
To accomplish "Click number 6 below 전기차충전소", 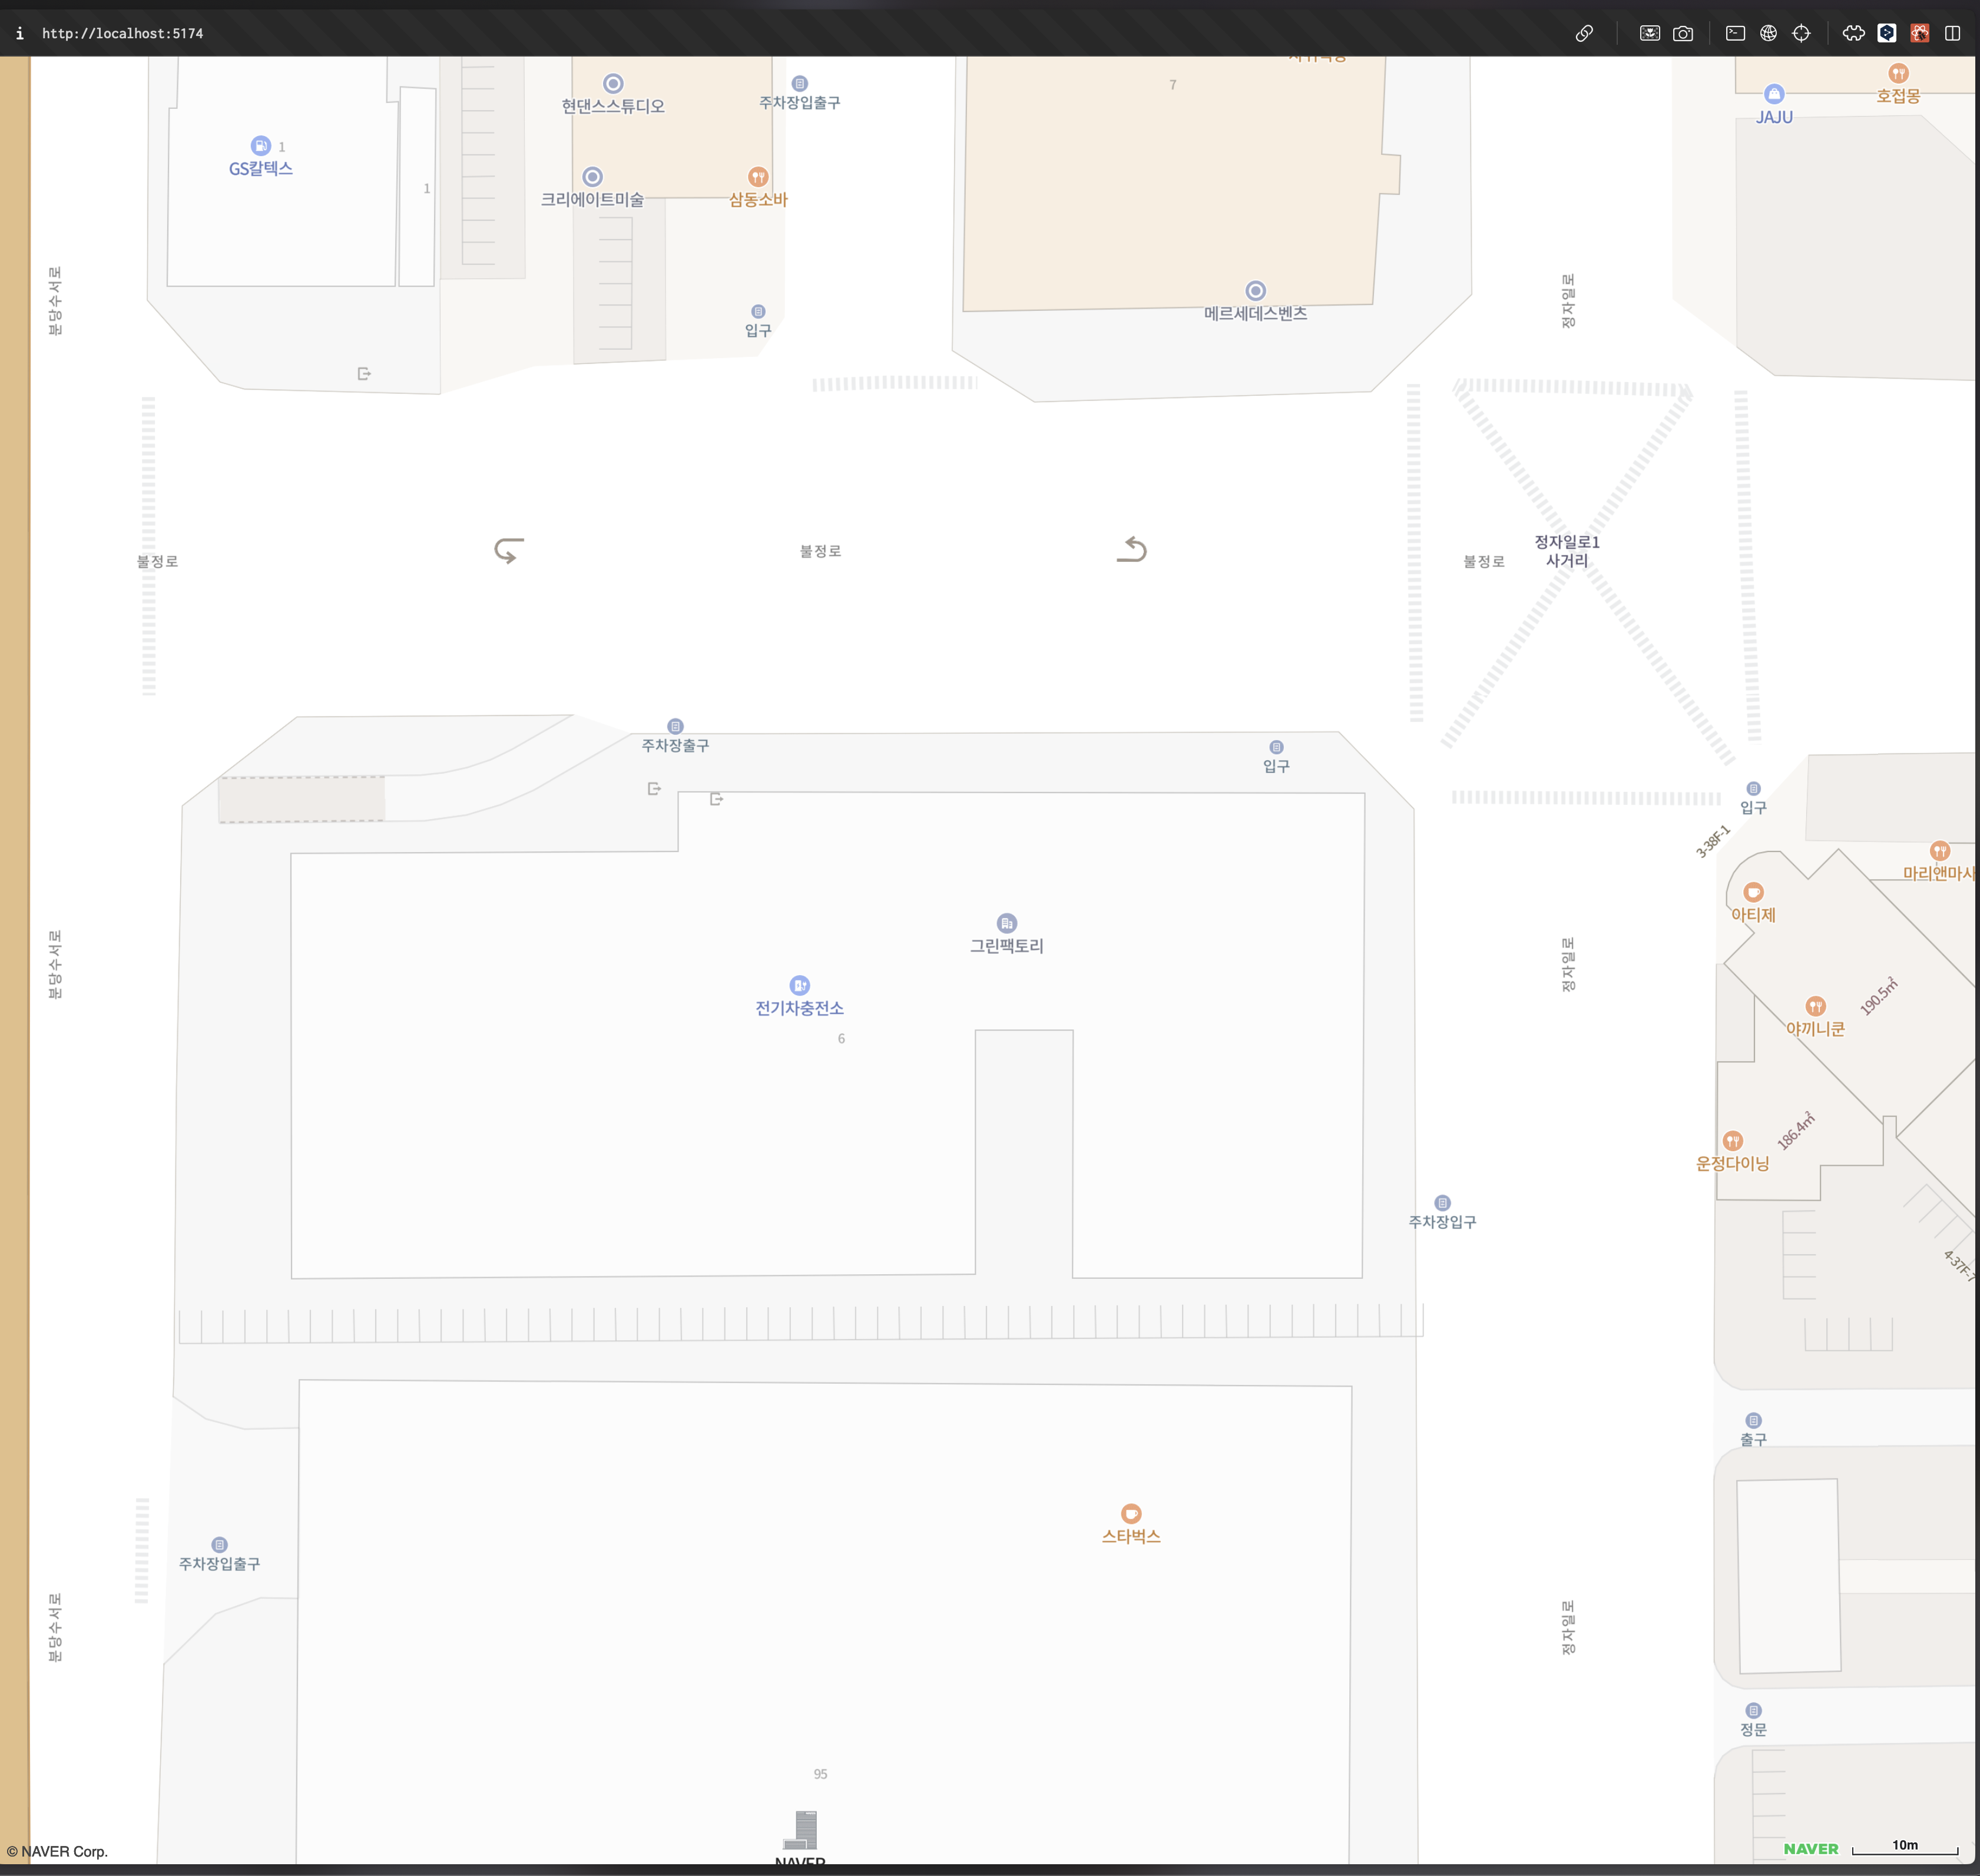I will 841,1038.
